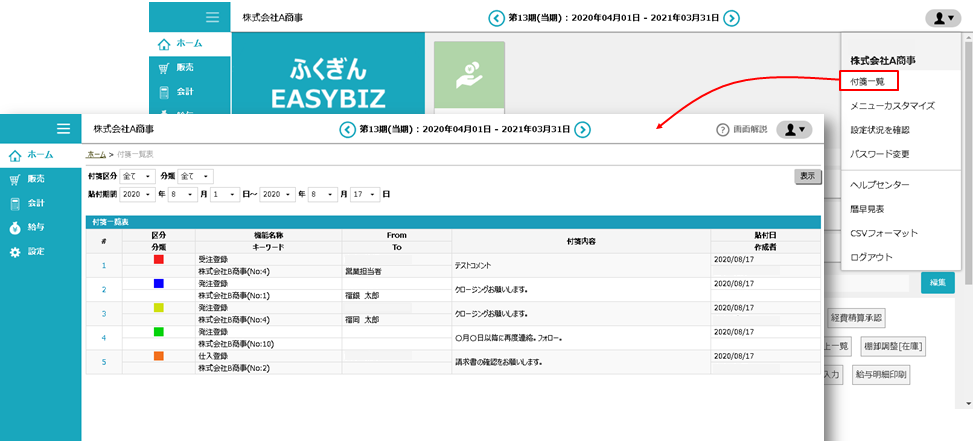975x441 pixels.
Task: Click the 編集 button in the back window
Action: [x=937, y=283]
